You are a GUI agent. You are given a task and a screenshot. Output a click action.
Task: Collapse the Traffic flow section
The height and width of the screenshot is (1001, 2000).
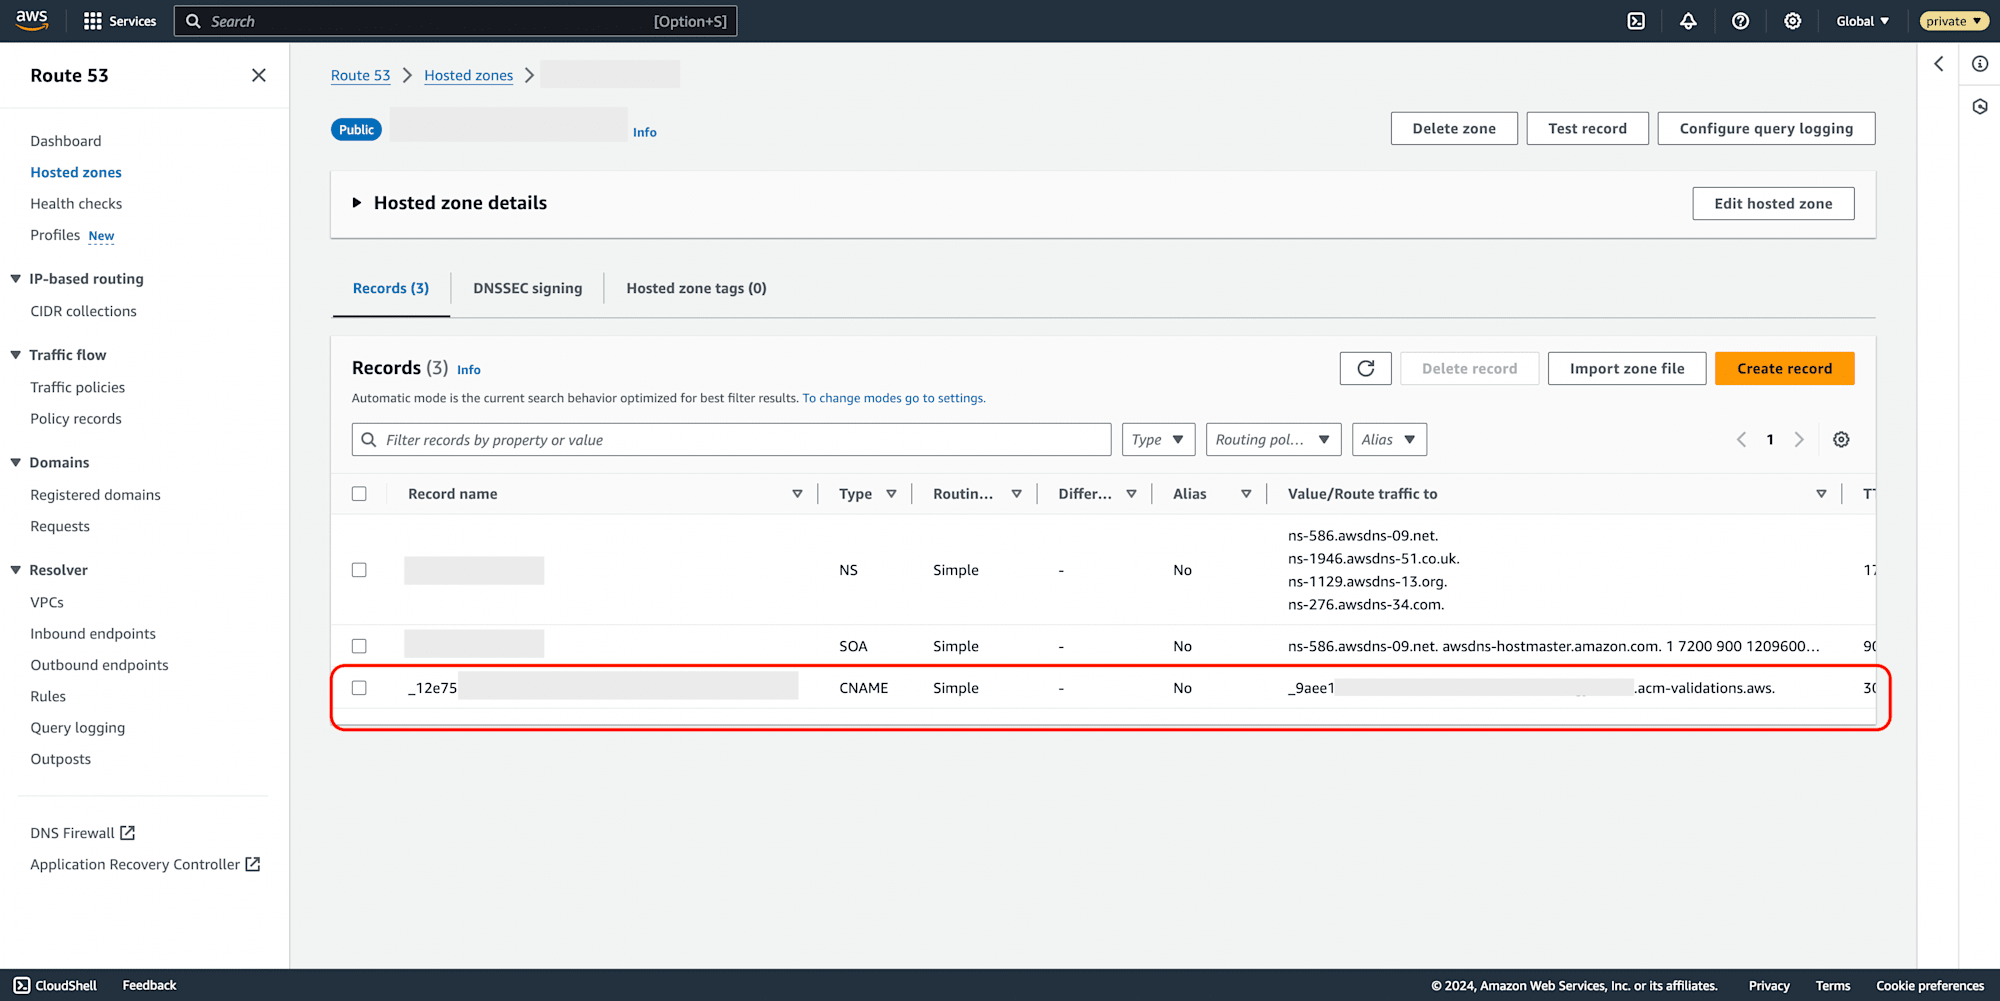click(15, 355)
